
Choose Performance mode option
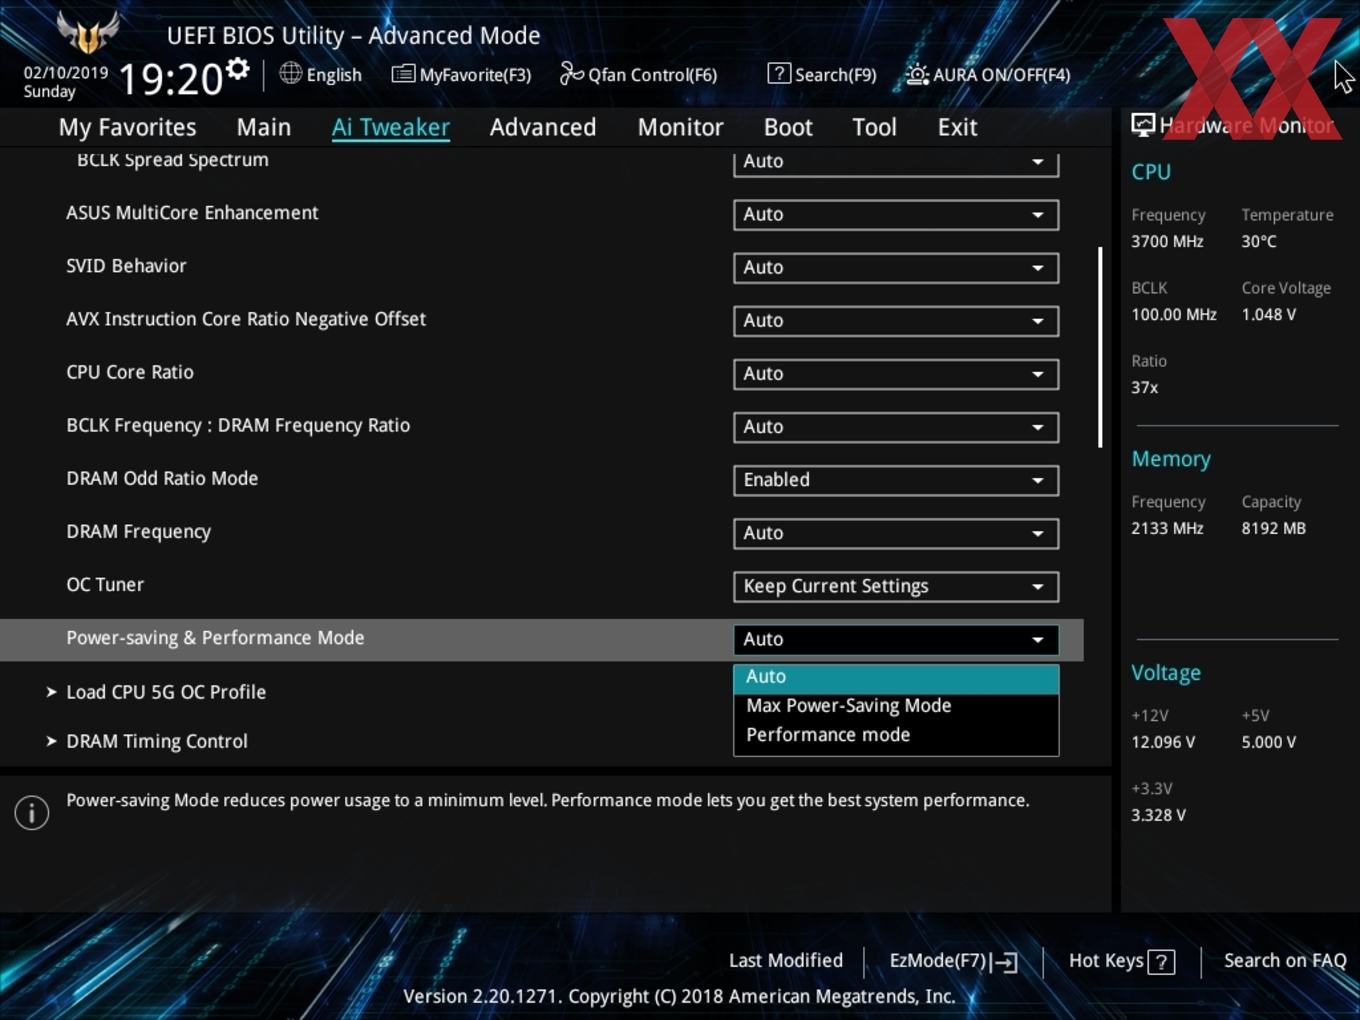(x=896, y=734)
